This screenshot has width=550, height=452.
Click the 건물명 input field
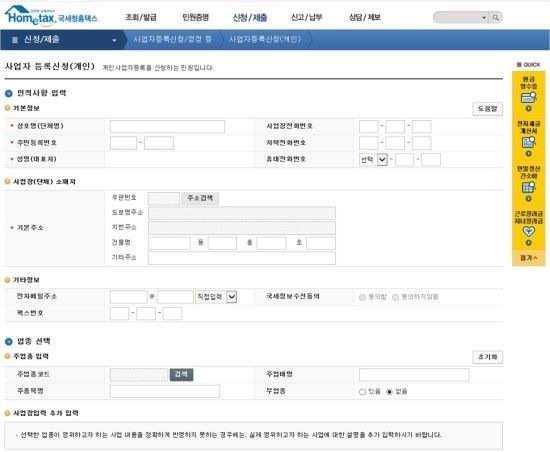coord(169,243)
